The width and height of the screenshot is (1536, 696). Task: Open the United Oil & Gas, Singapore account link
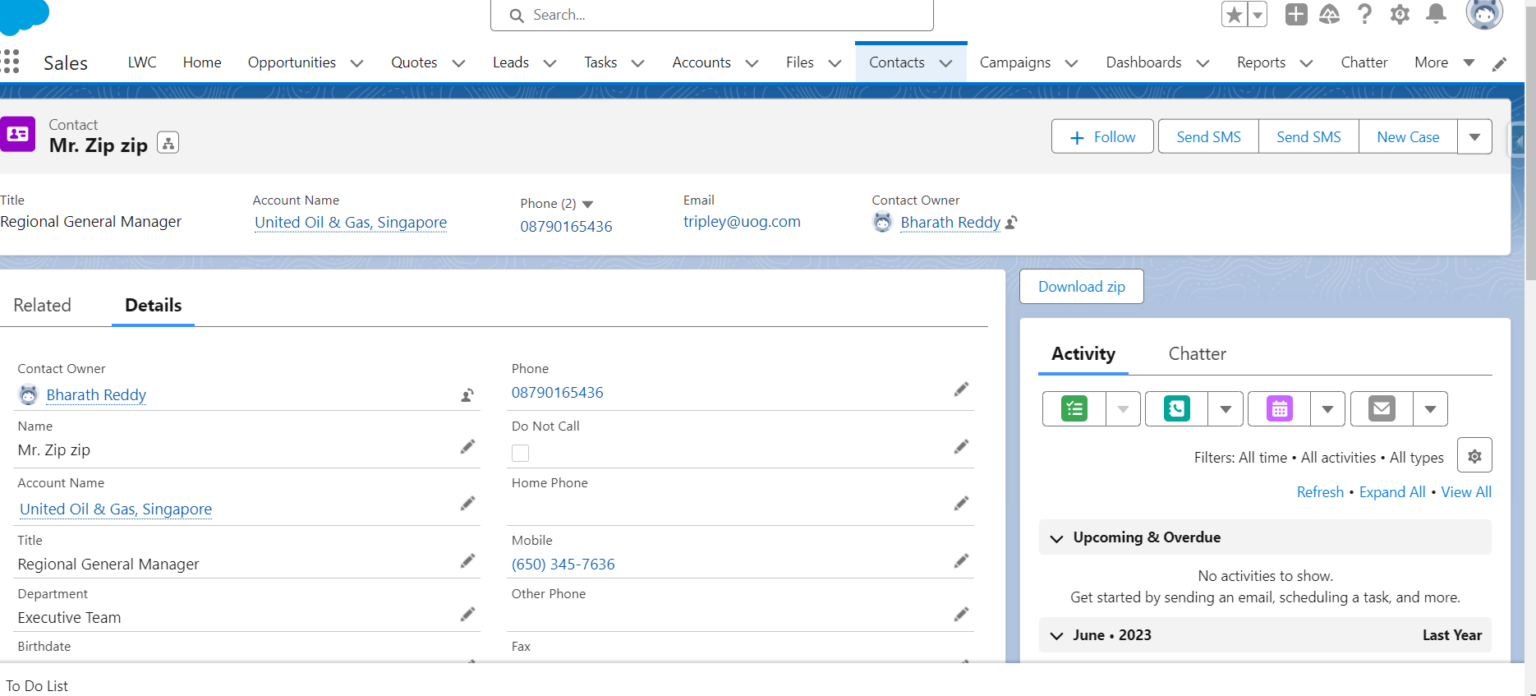point(350,222)
